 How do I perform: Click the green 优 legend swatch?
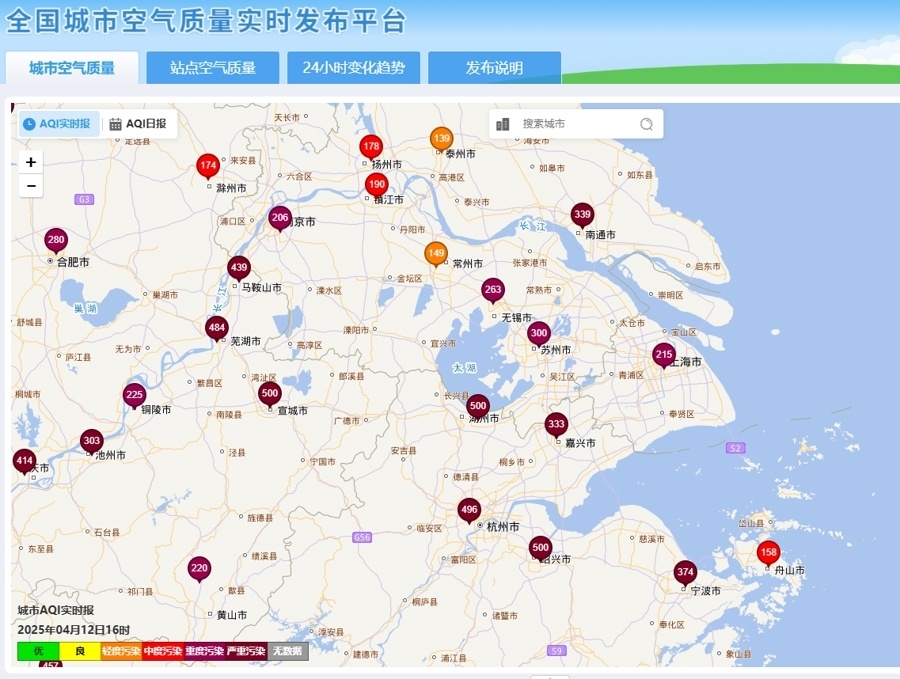(x=37, y=650)
